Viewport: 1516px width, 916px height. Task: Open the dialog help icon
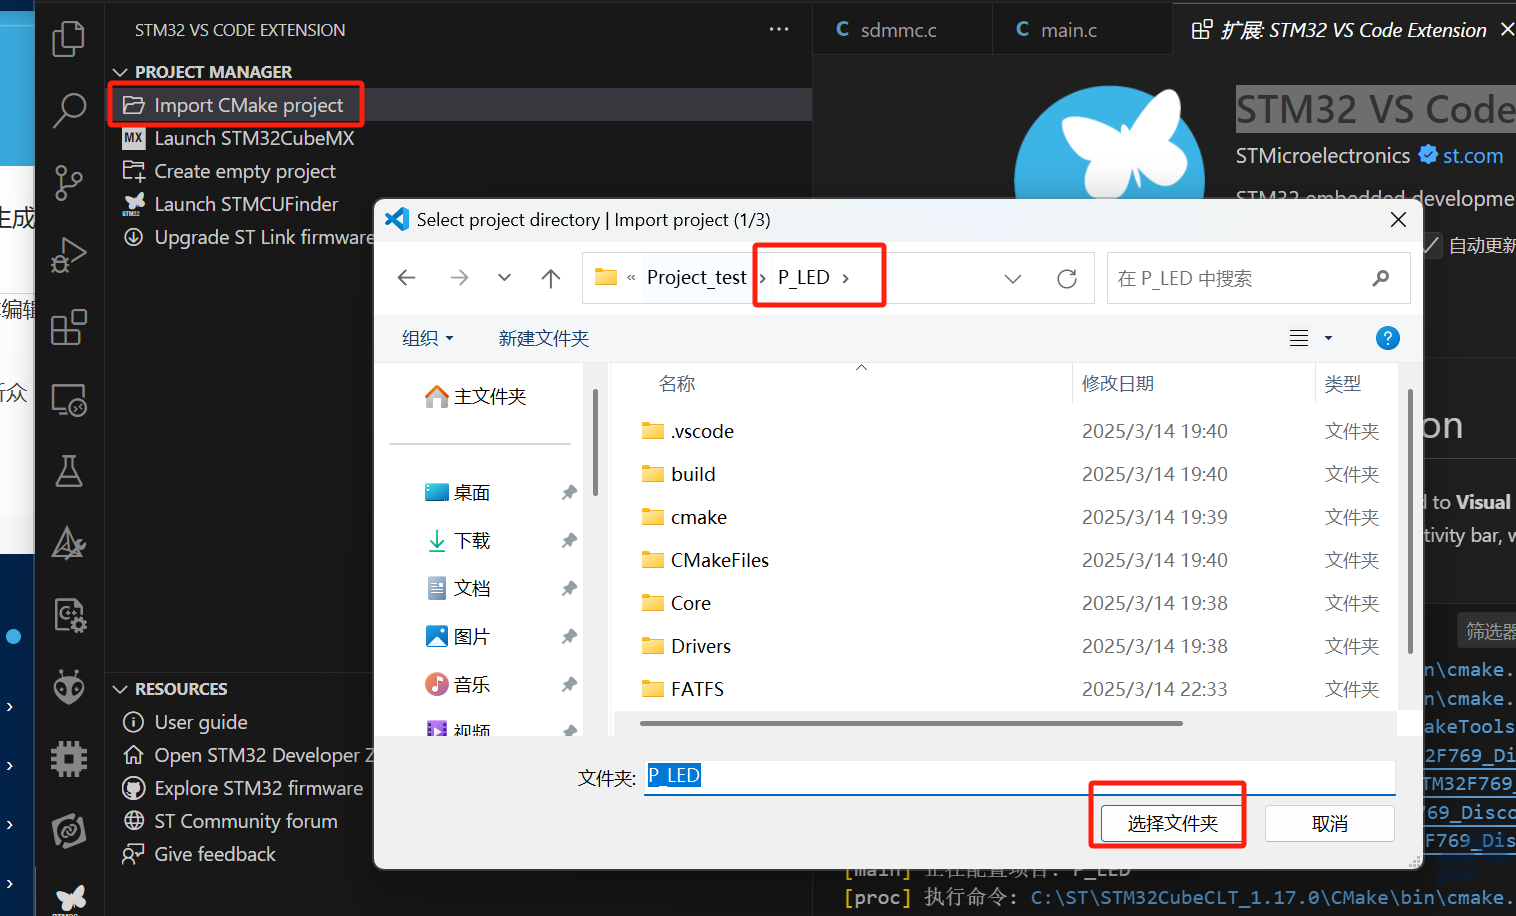[1387, 338]
